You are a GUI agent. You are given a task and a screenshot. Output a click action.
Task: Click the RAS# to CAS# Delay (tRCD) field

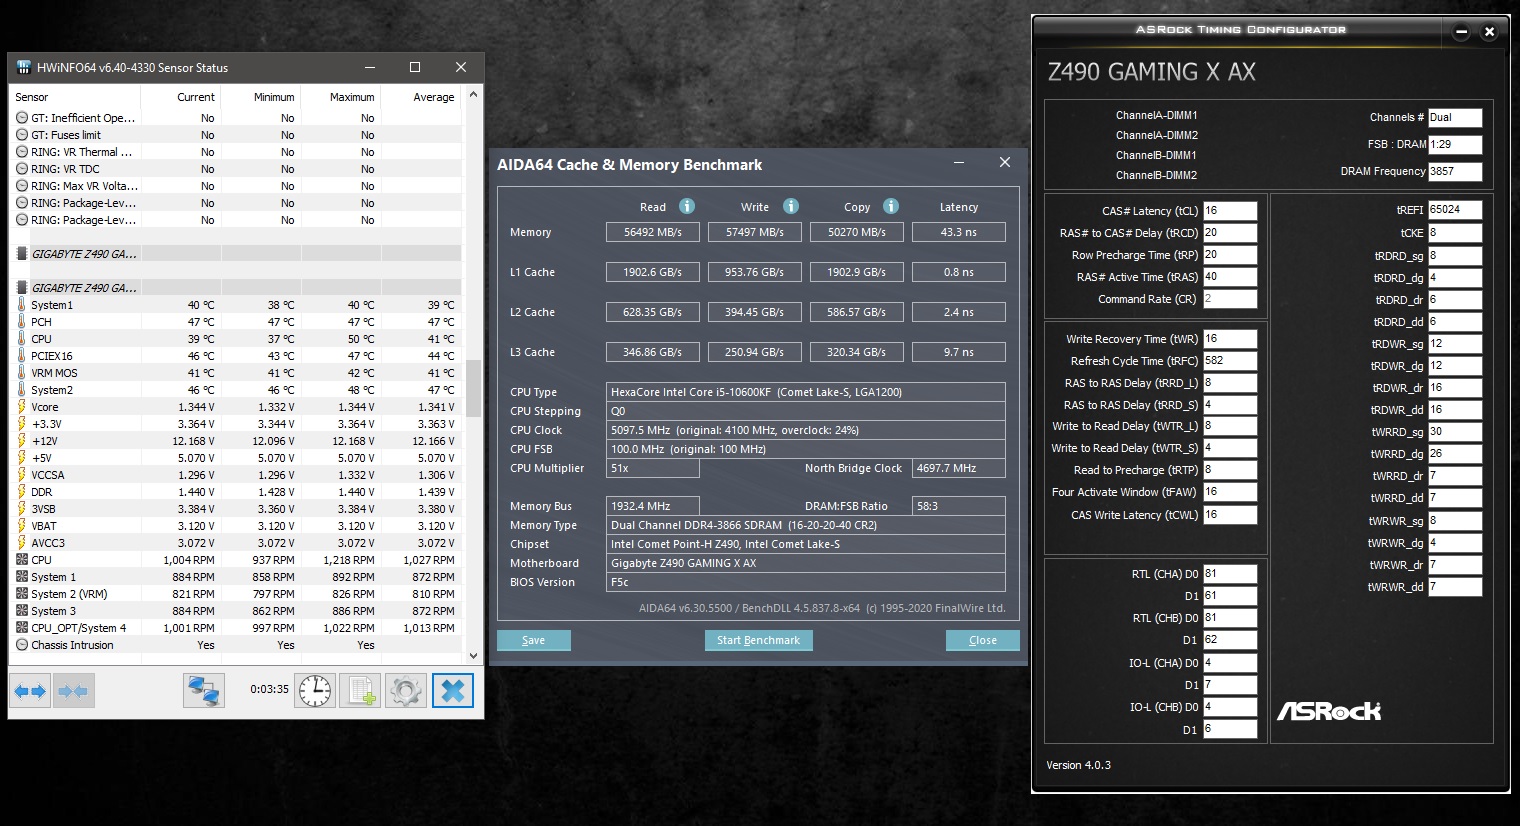[1229, 233]
